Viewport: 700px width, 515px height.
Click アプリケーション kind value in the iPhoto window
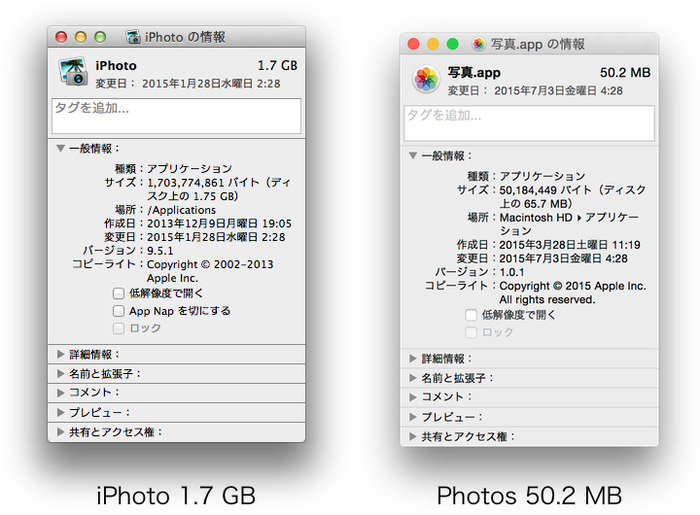pyautogui.click(x=190, y=169)
